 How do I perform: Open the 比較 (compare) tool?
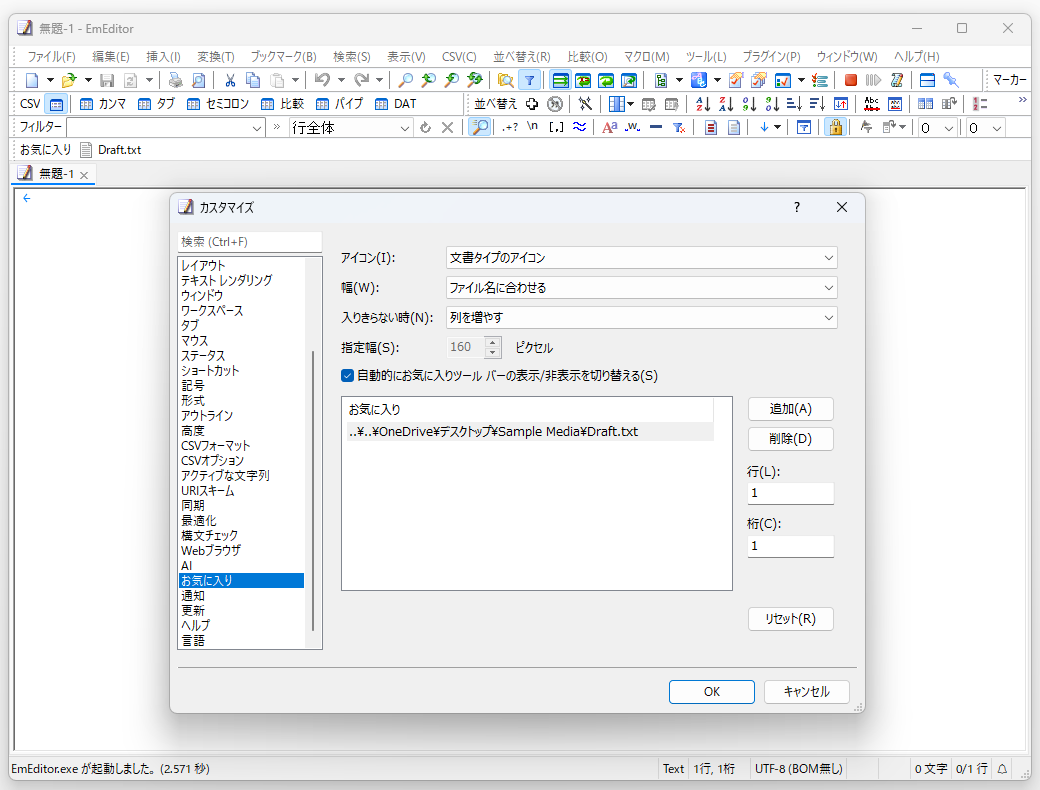pyautogui.click(x=278, y=104)
